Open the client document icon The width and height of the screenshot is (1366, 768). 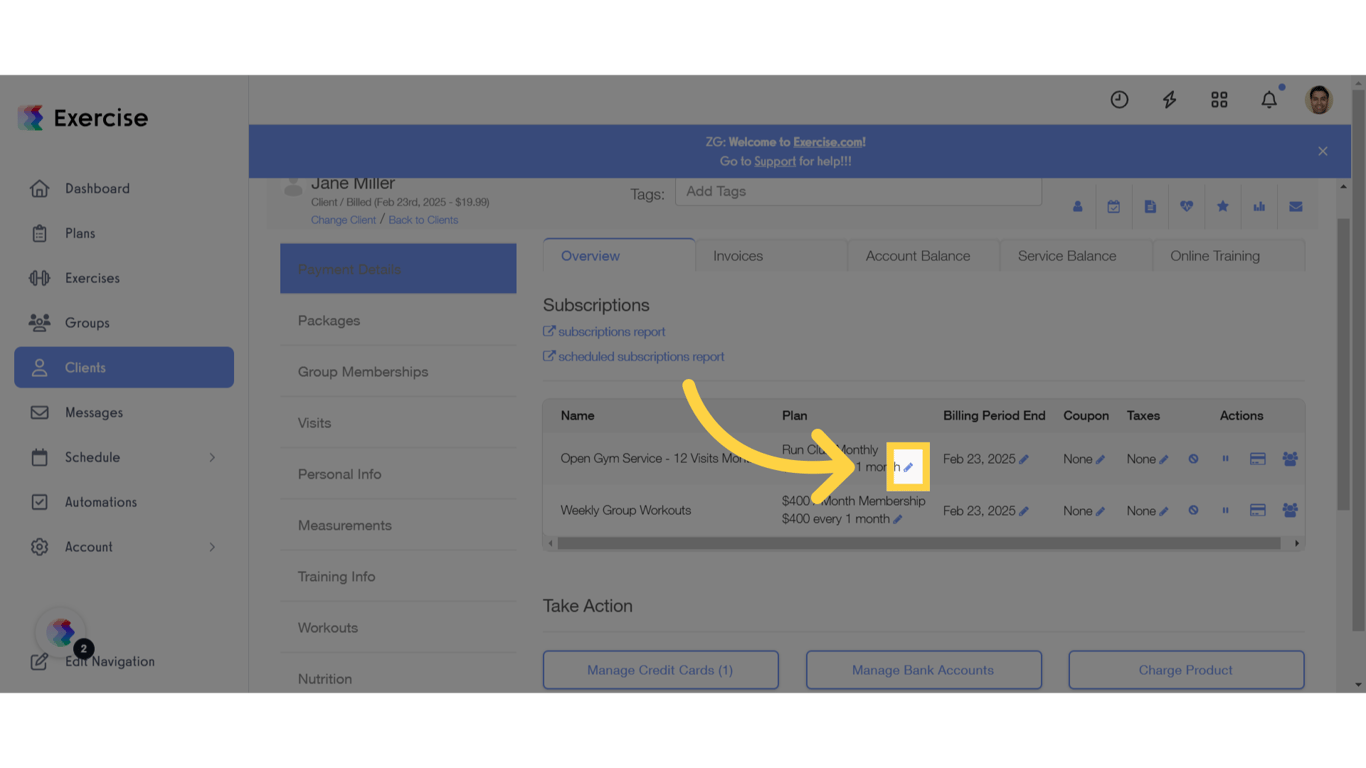pyautogui.click(x=1150, y=207)
